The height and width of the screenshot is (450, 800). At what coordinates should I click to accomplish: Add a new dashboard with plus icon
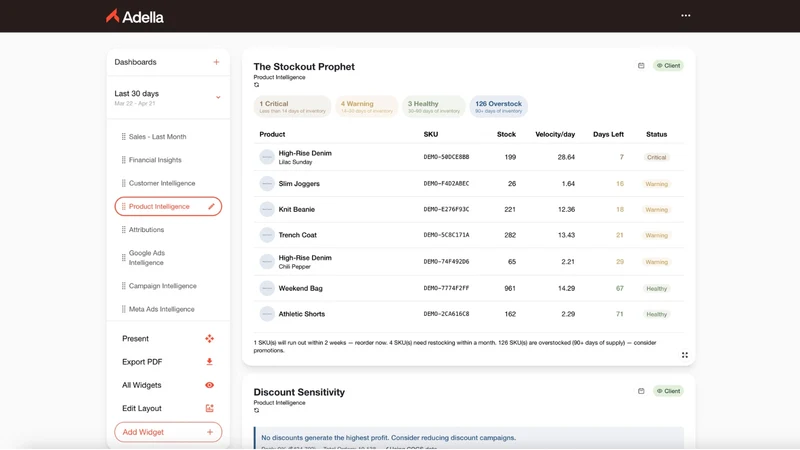coord(216,62)
